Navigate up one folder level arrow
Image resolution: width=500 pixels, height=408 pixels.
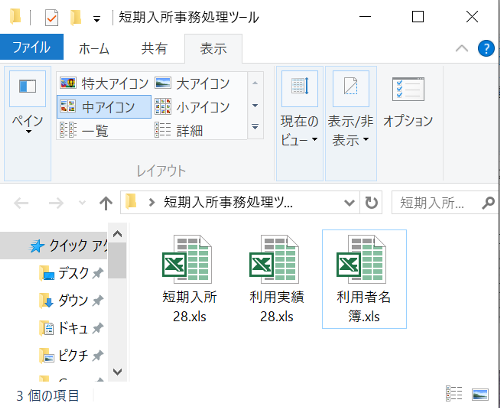(x=106, y=203)
